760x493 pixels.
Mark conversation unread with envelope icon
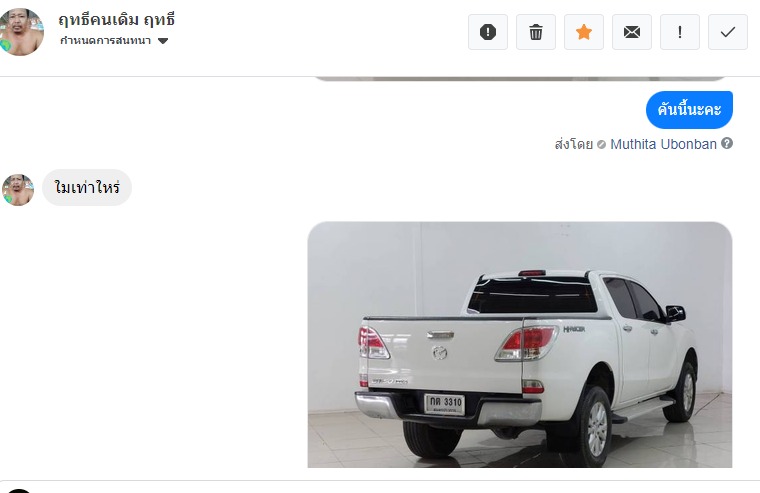(x=632, y=32)
